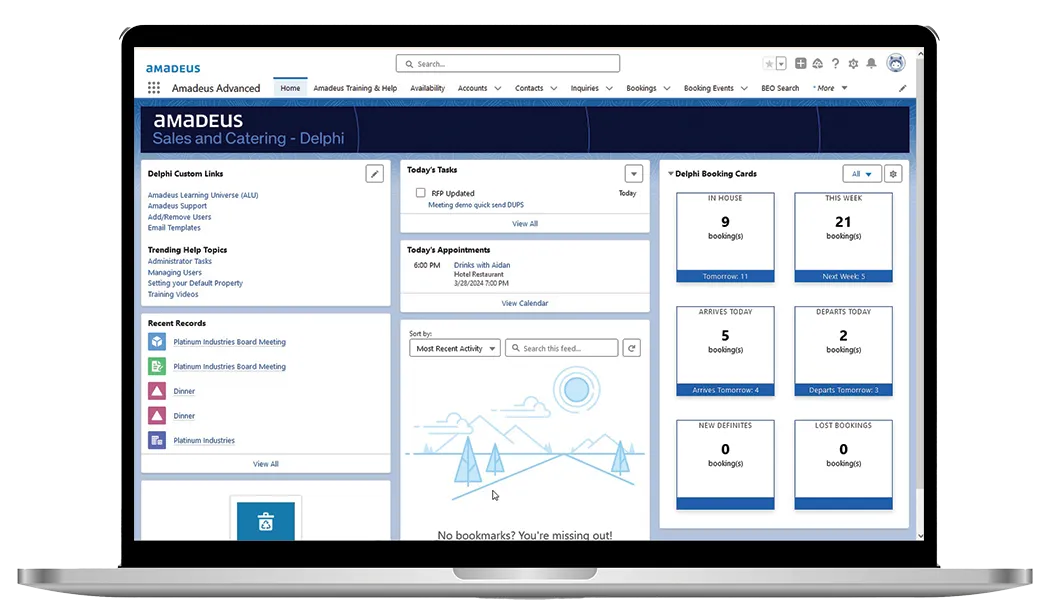Open the Inquiries tab
Image resolution: width=1044 pixels, height=612 pixels.
coord(585,88)
